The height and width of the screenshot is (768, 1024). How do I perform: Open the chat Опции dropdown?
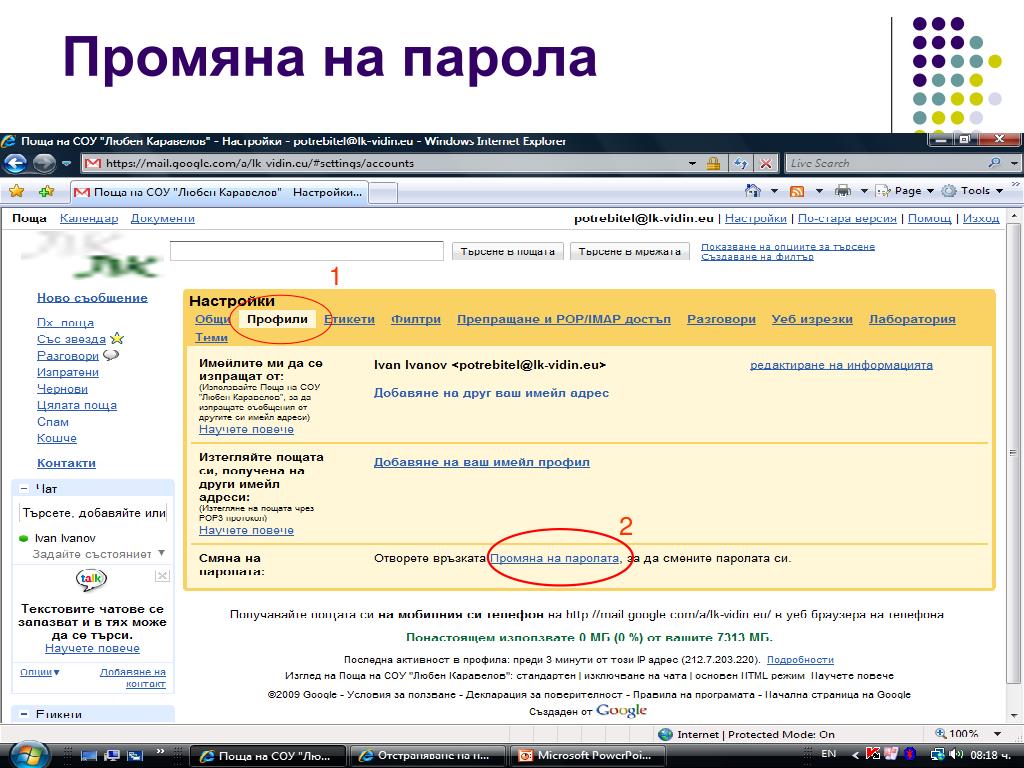point(40,672)
